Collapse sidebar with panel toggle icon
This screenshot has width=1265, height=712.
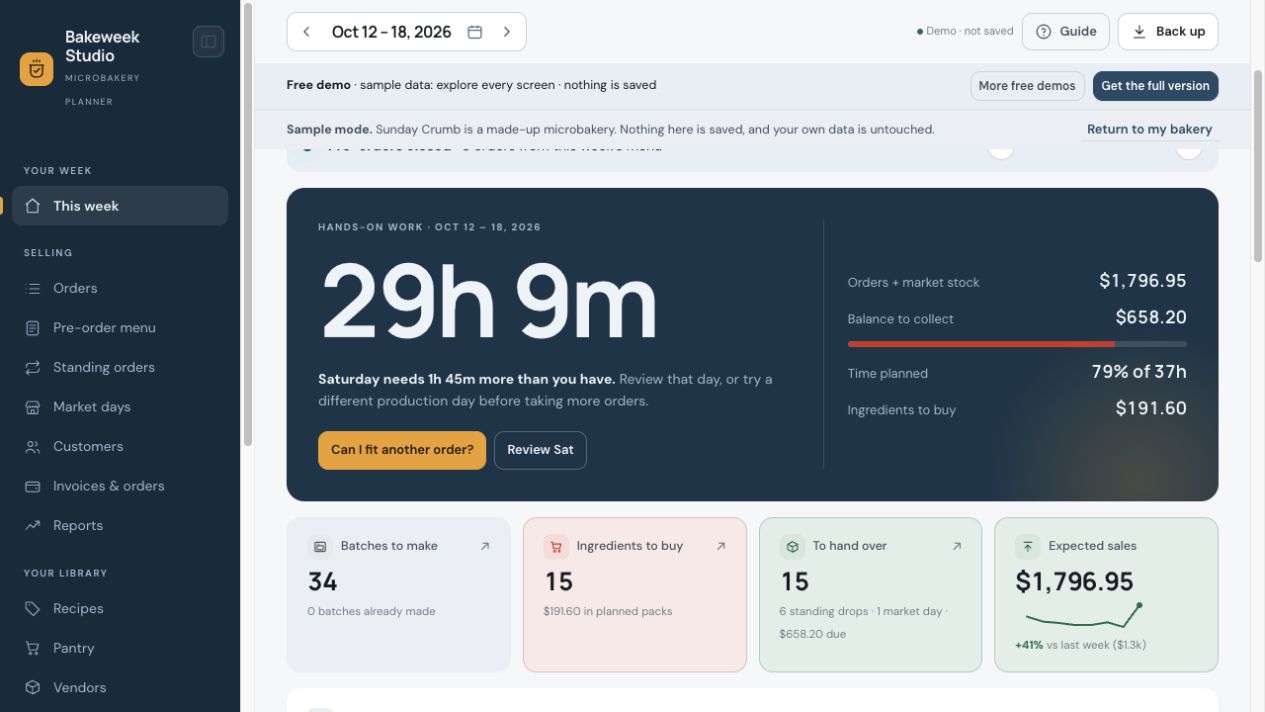coord(208,41)
